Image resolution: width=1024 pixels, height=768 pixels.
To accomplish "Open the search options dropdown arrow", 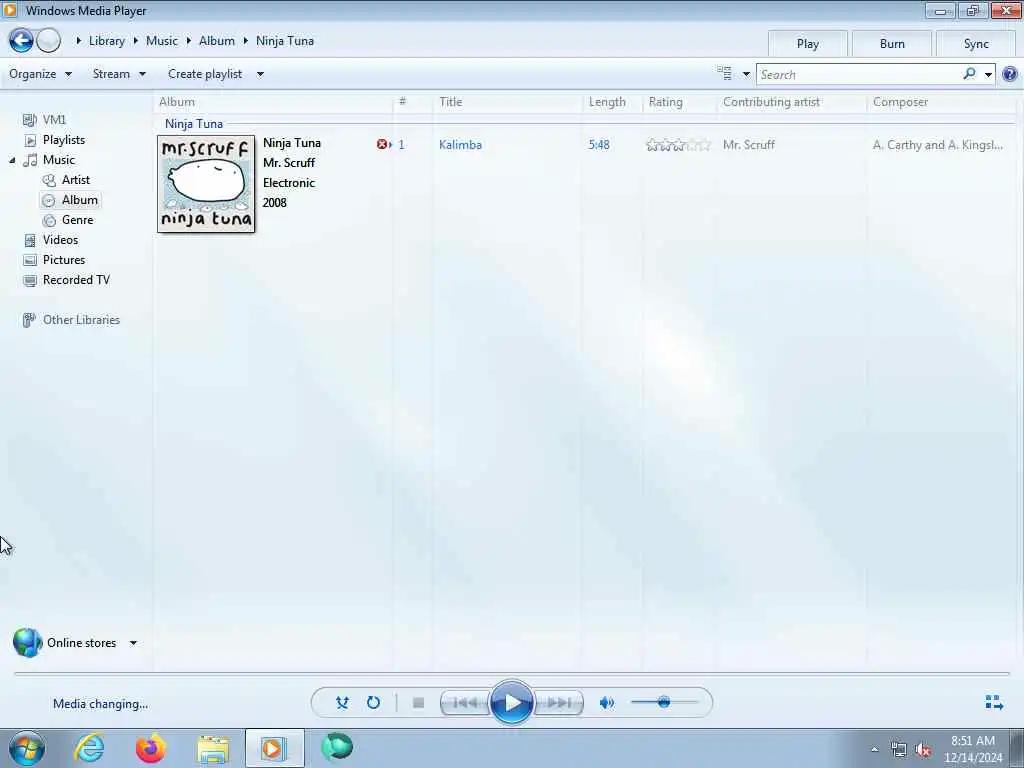I will [x=988, y=74].
